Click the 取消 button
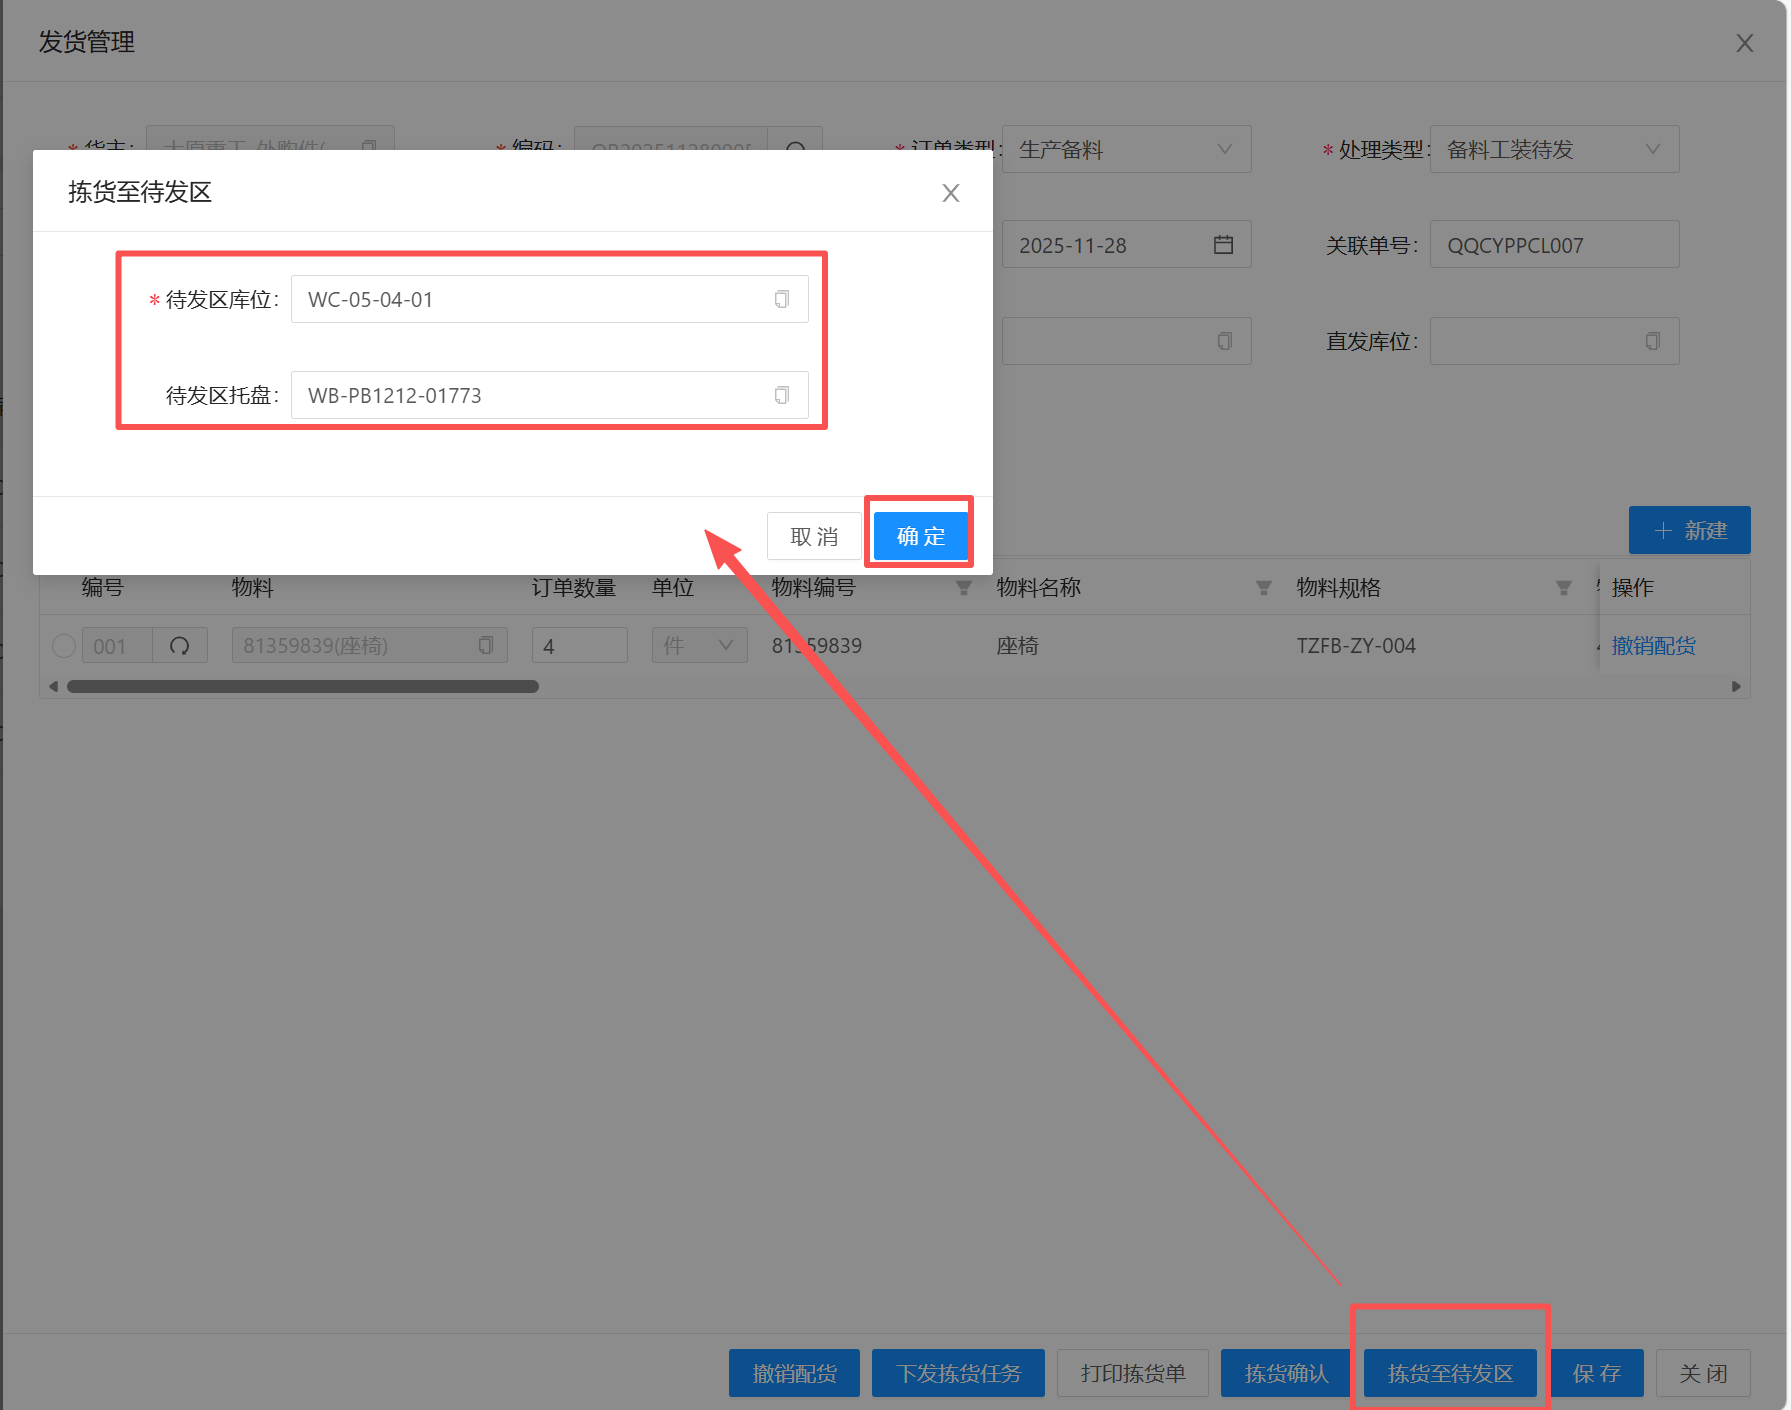The height and width of the screenshot is (1410, 1791). coord(813,536)
